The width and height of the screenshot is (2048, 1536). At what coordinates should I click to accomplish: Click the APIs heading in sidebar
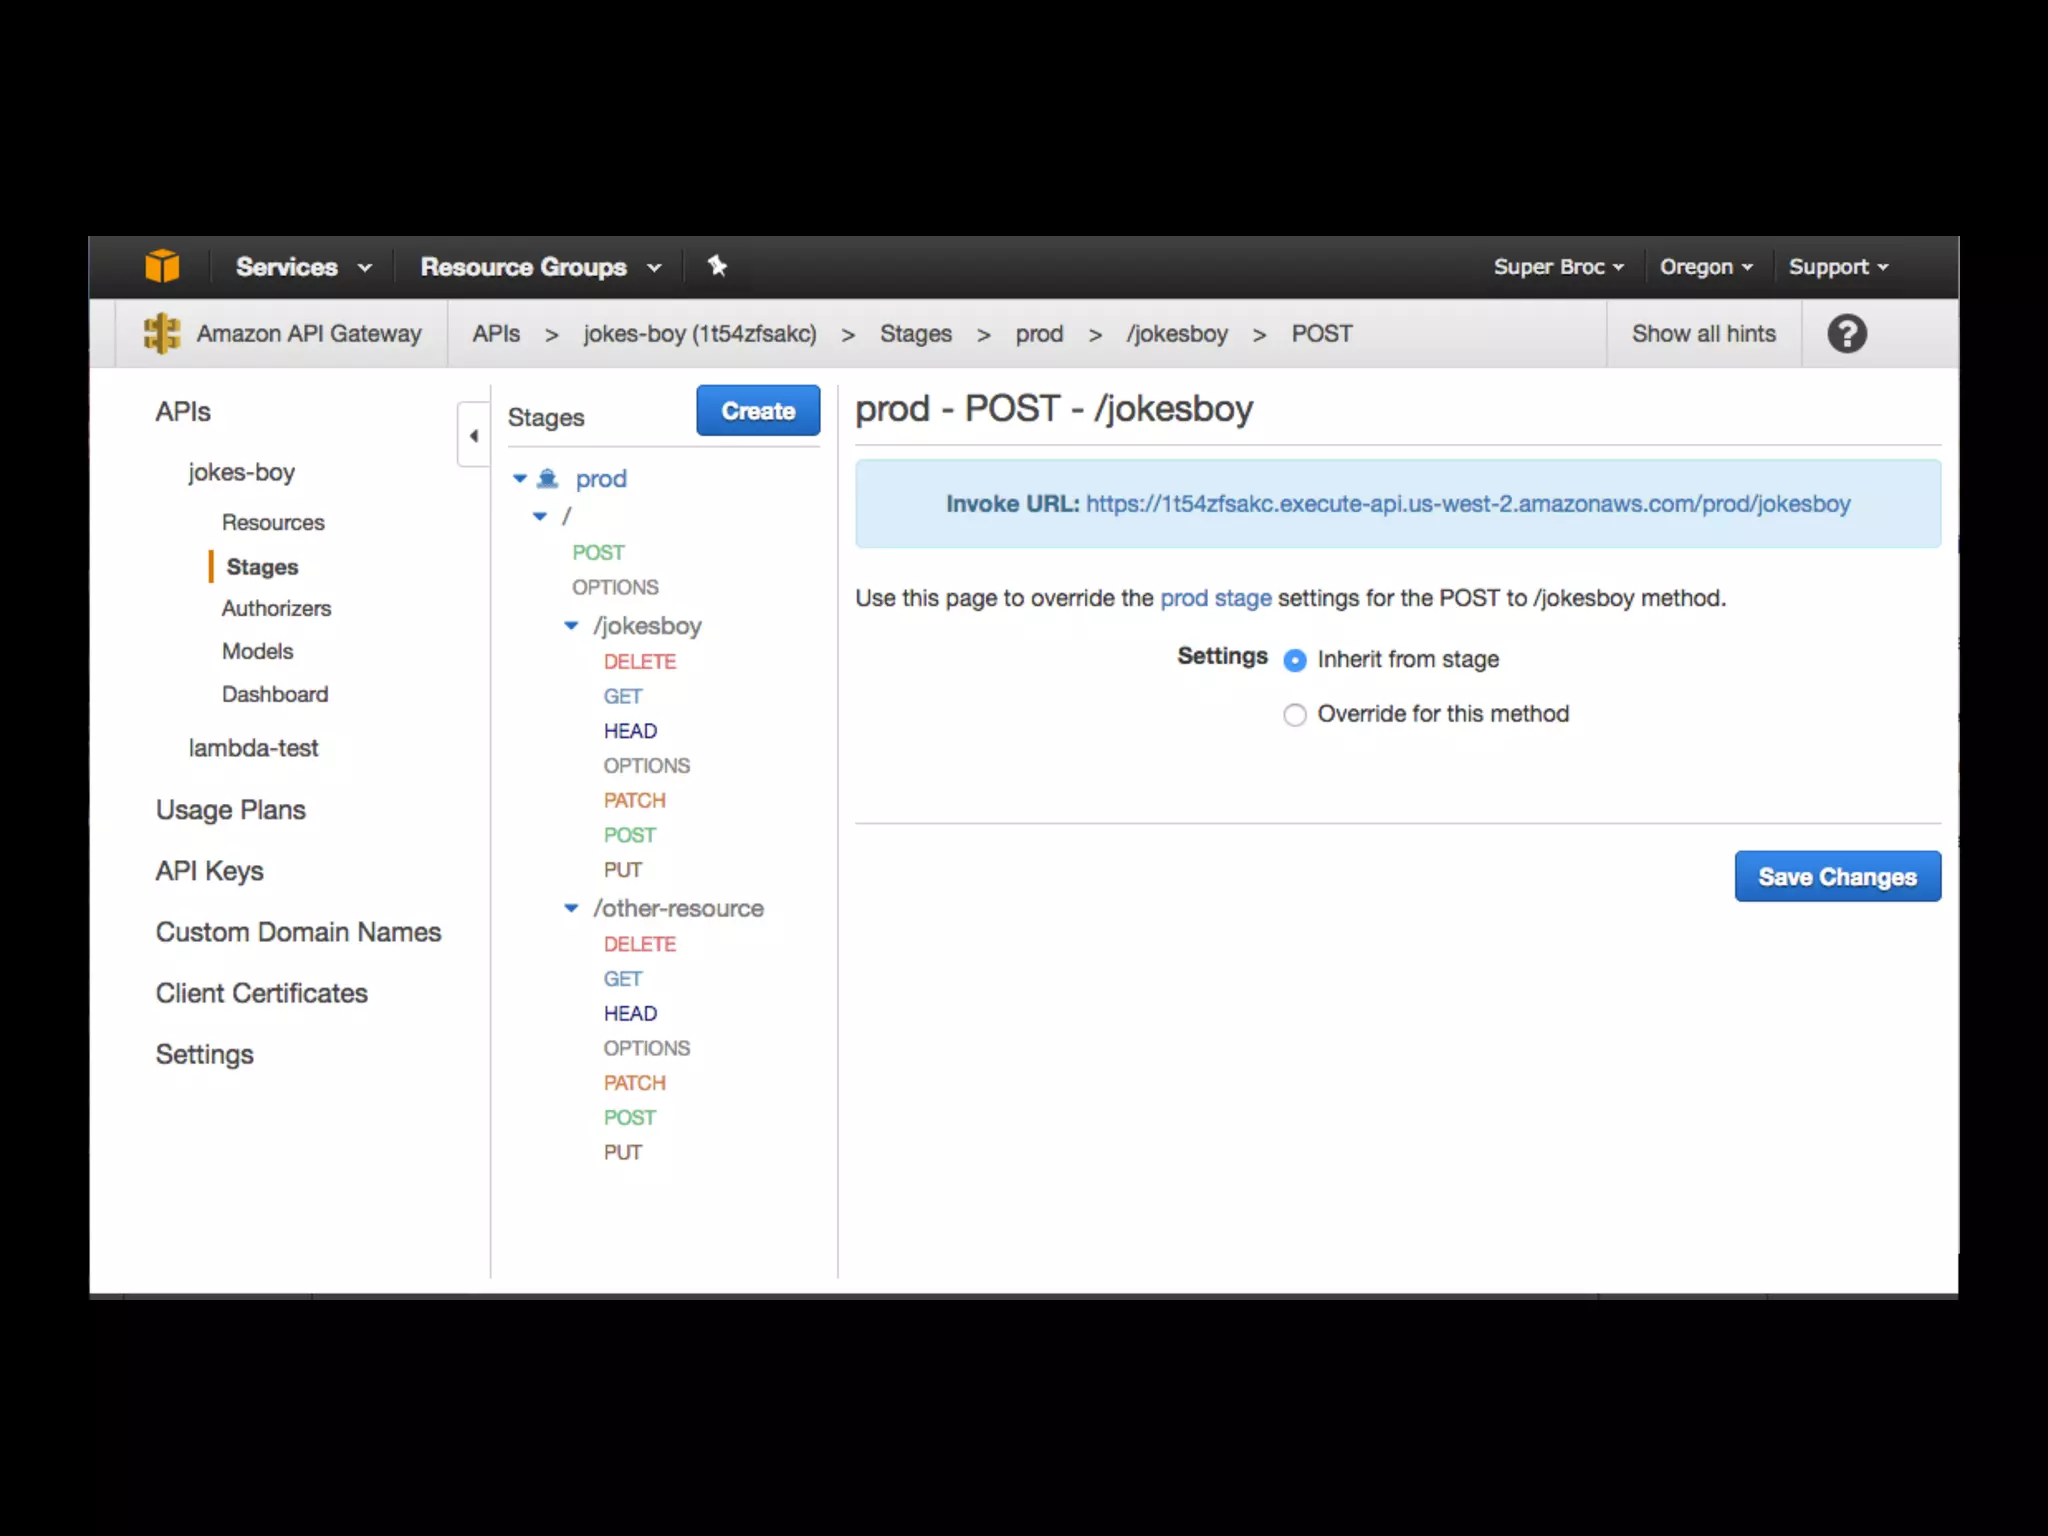[183, 412]
